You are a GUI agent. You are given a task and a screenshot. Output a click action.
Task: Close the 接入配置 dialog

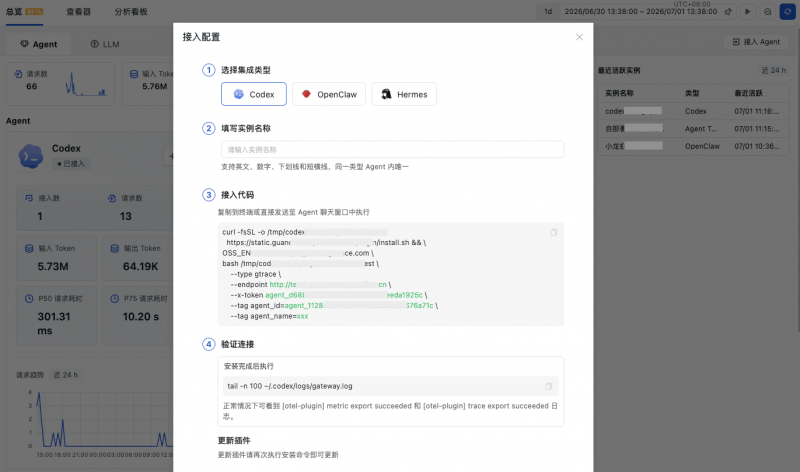579,37
